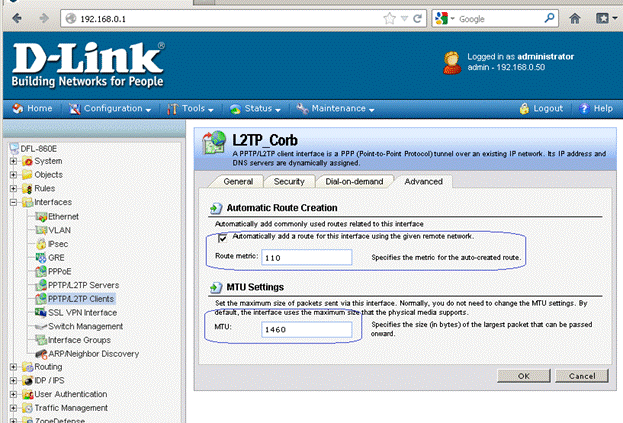Click the Google search engine icon
The image size is (623, 423).
tap(441, 18)
